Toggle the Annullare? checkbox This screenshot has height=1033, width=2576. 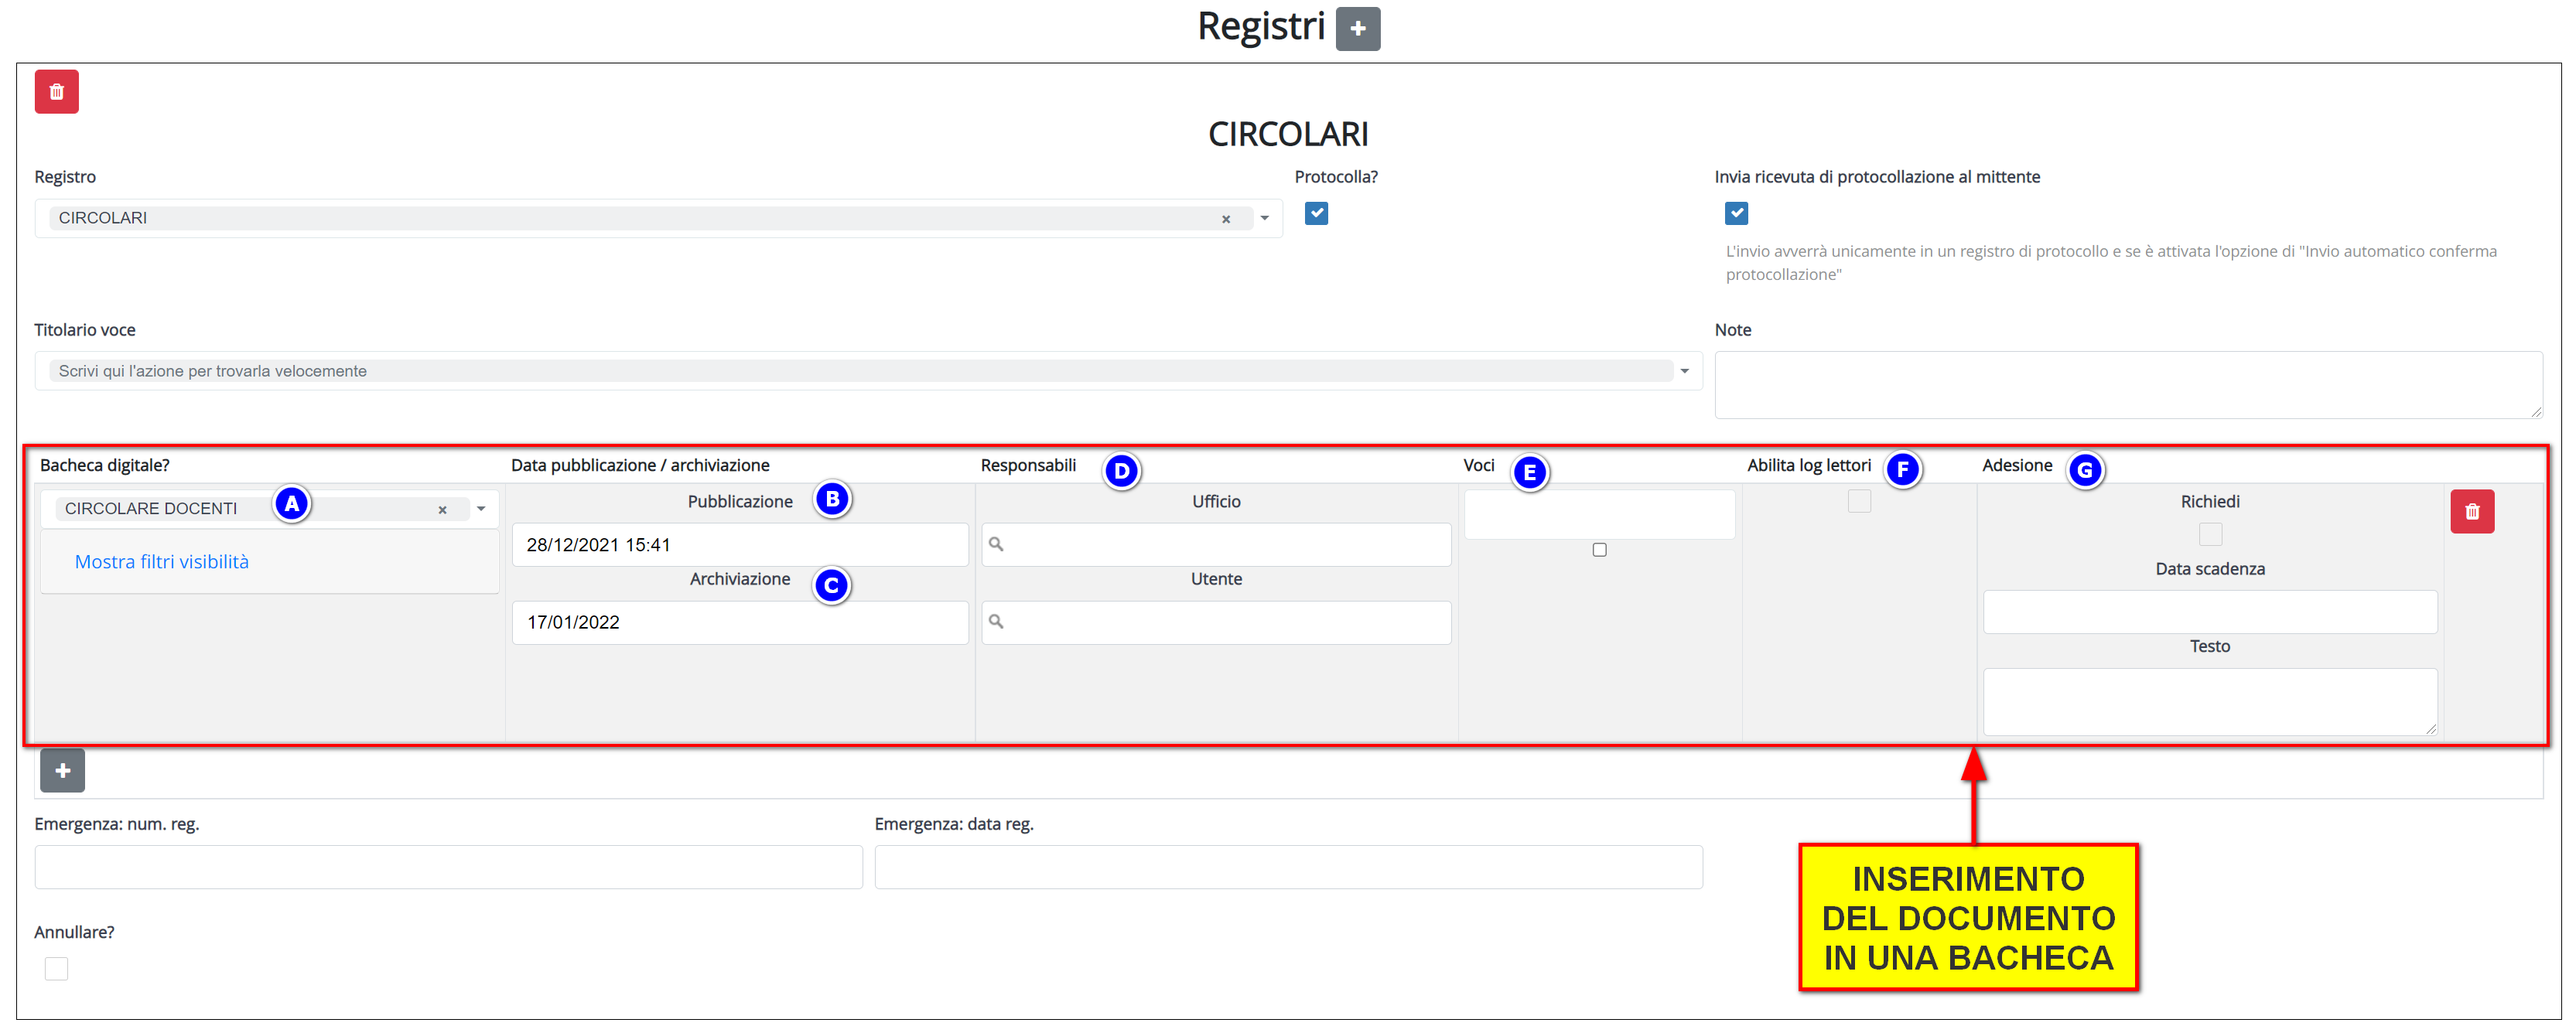(56, 969)
